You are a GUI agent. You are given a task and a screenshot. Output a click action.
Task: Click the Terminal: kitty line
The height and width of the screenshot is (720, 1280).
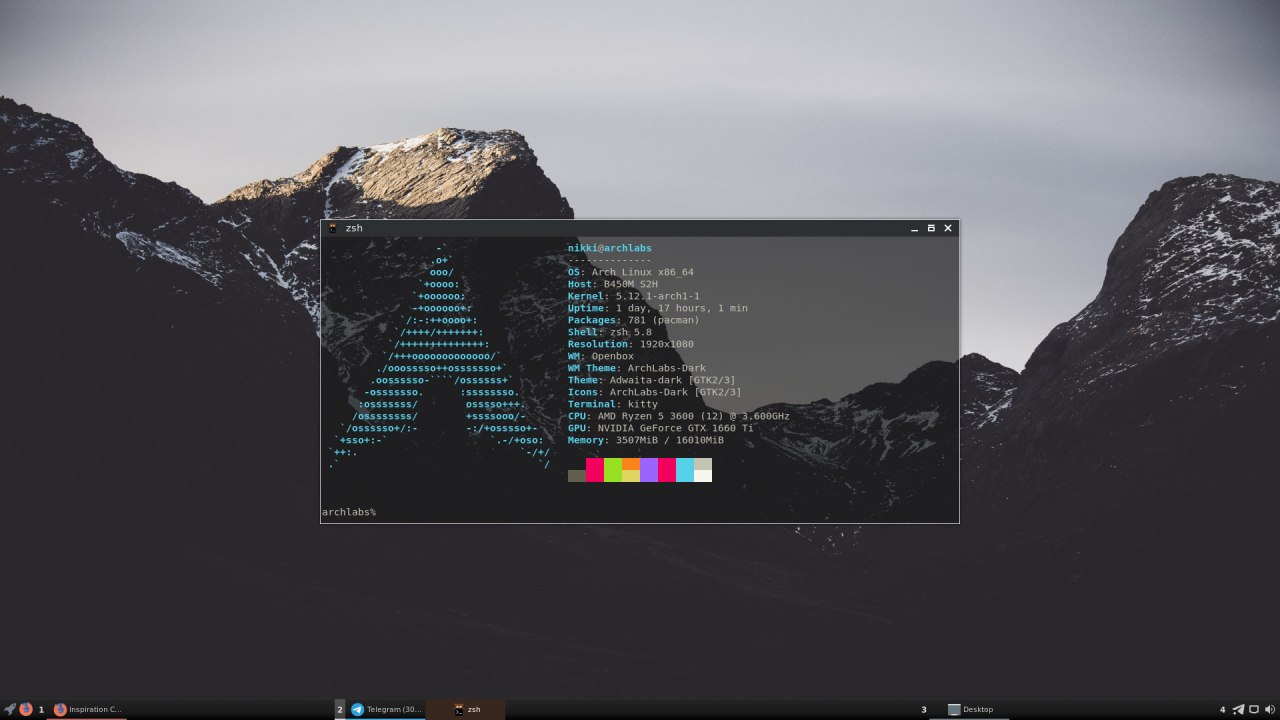point(613,404)
